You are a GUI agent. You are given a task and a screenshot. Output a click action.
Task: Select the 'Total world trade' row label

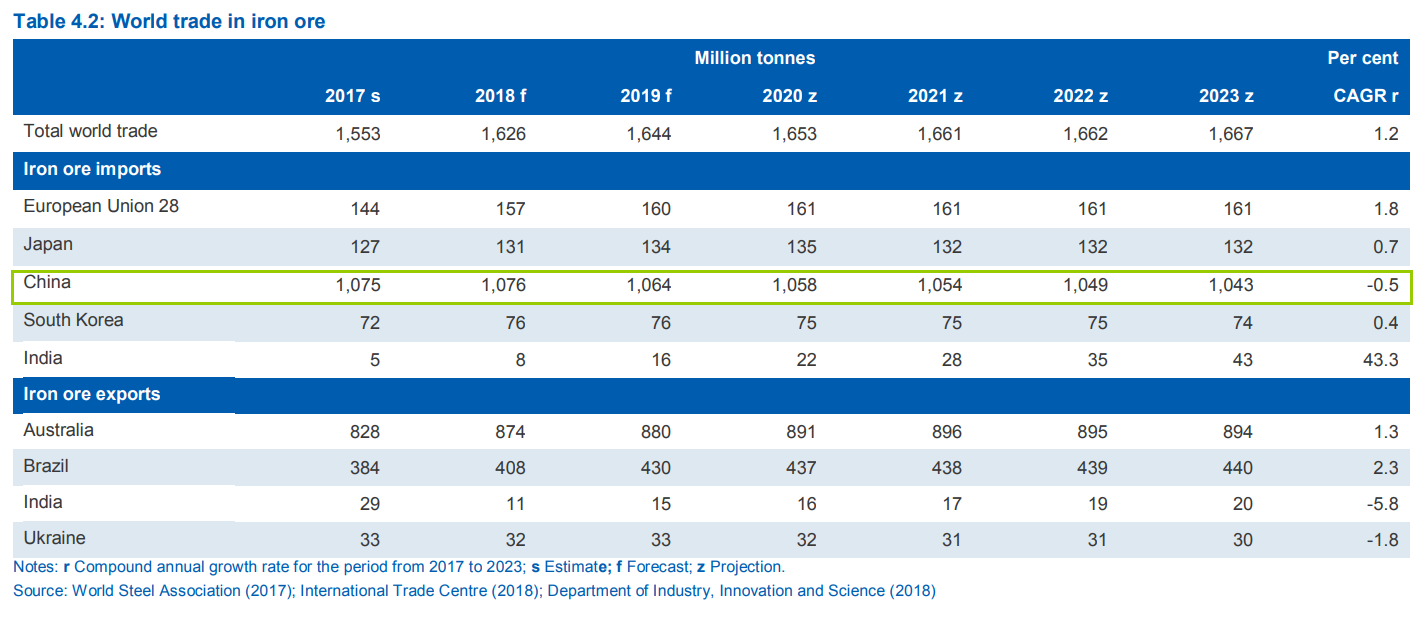(90, 131)
